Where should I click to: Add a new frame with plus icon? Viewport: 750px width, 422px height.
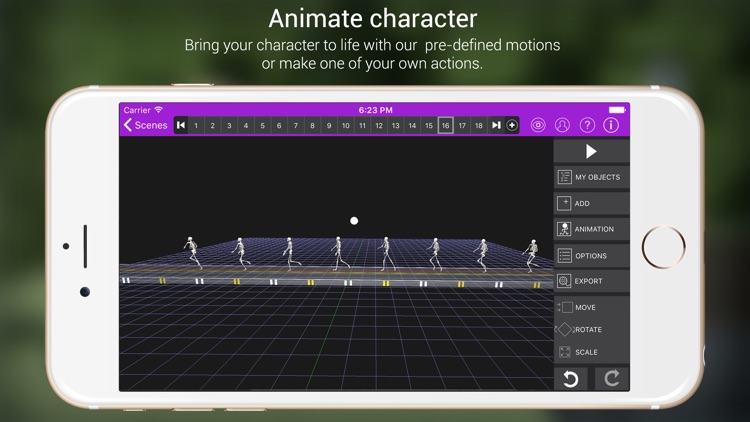512,125
